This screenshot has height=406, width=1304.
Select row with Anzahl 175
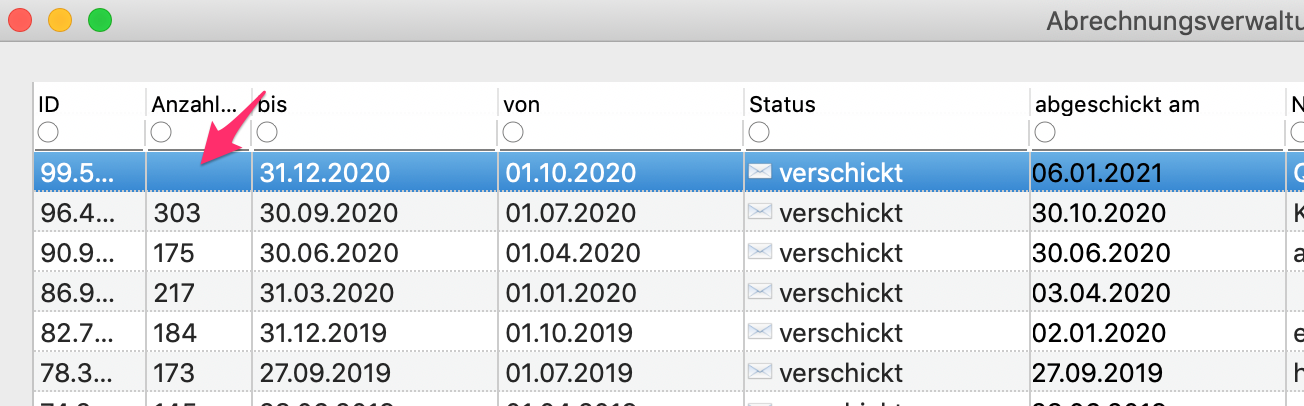pyautogui.click(x=668, y=252)
